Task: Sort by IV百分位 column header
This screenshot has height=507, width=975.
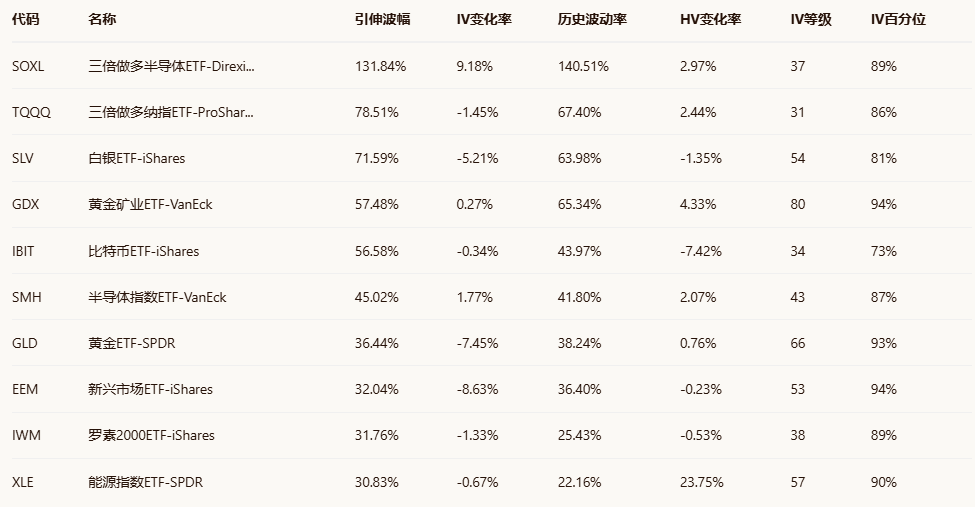Action: pos(898,19)
